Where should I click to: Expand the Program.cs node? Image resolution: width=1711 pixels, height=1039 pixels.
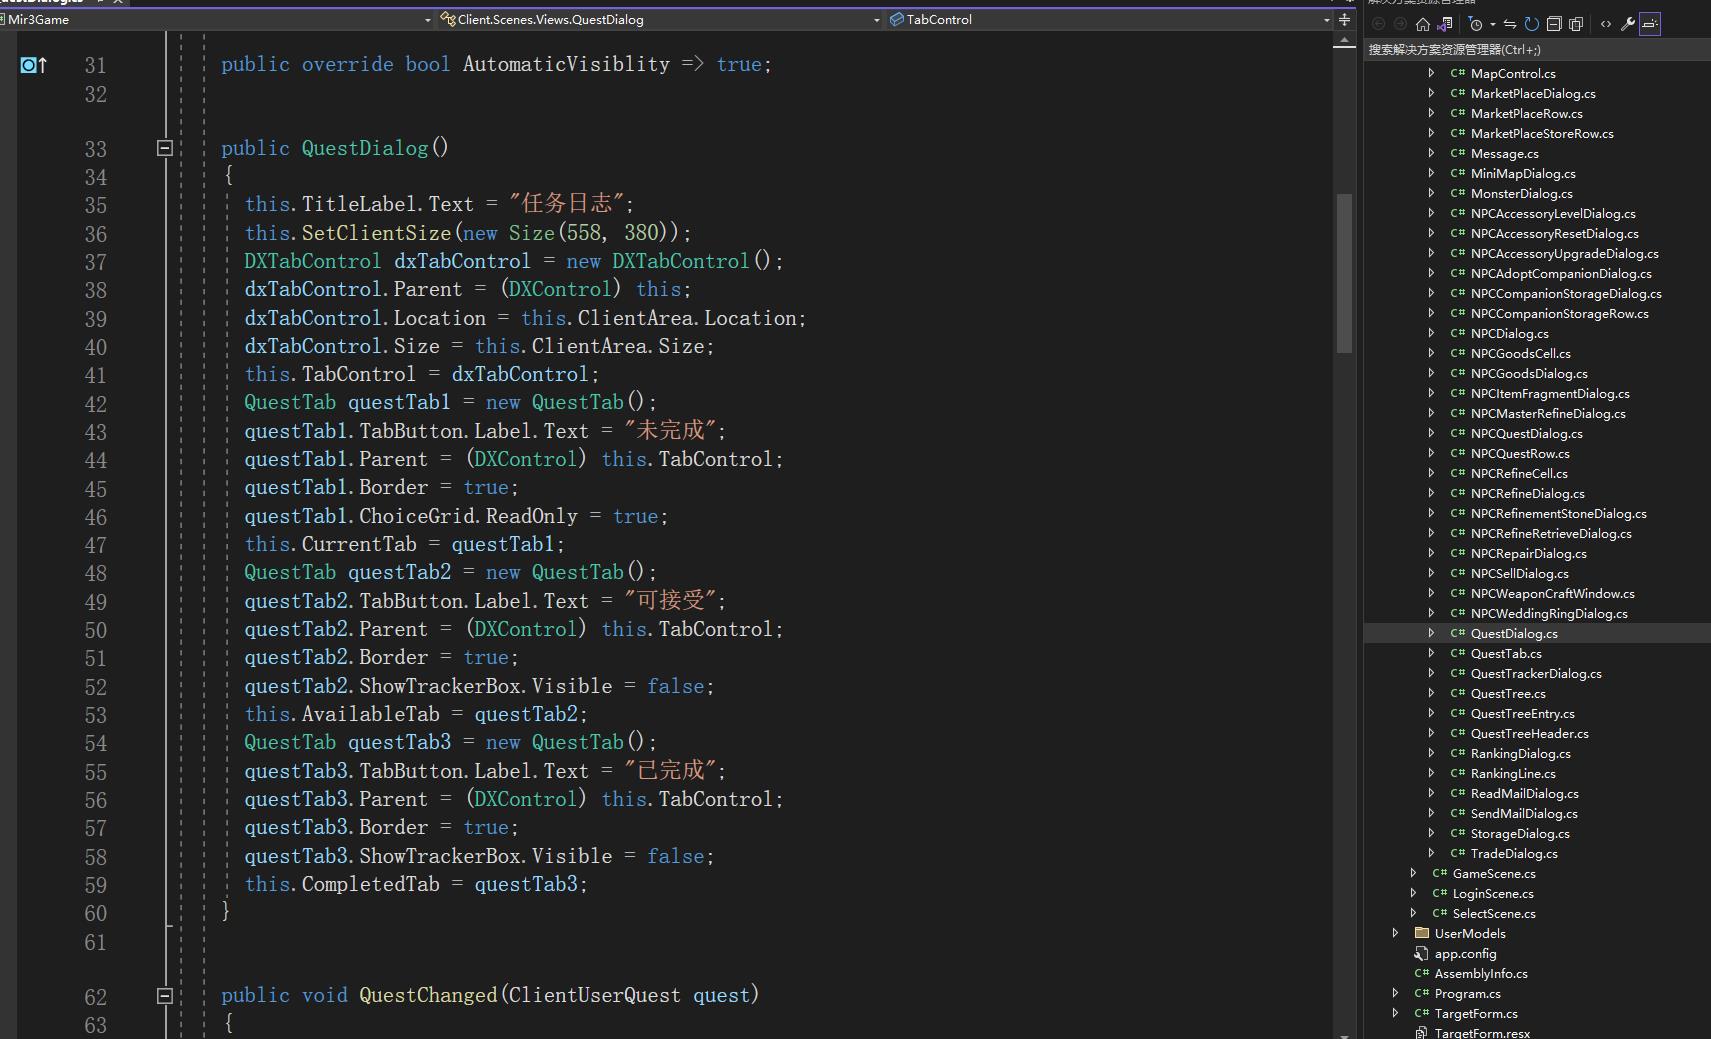coord(1395,993)
